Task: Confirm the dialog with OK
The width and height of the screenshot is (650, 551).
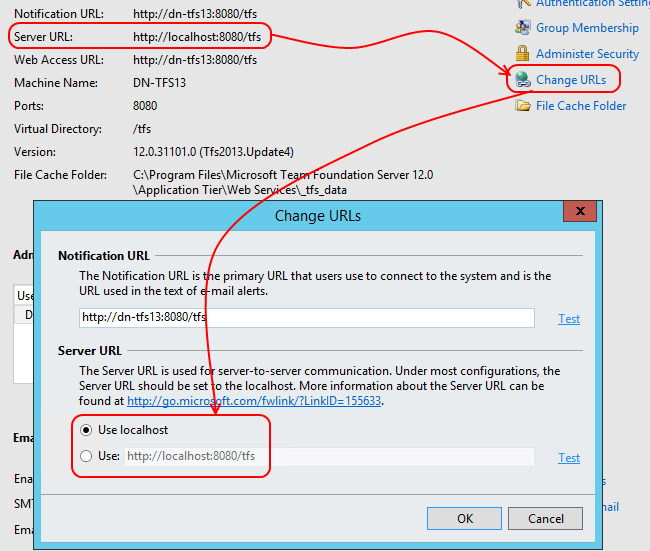Action: click(x=464, y=519)
